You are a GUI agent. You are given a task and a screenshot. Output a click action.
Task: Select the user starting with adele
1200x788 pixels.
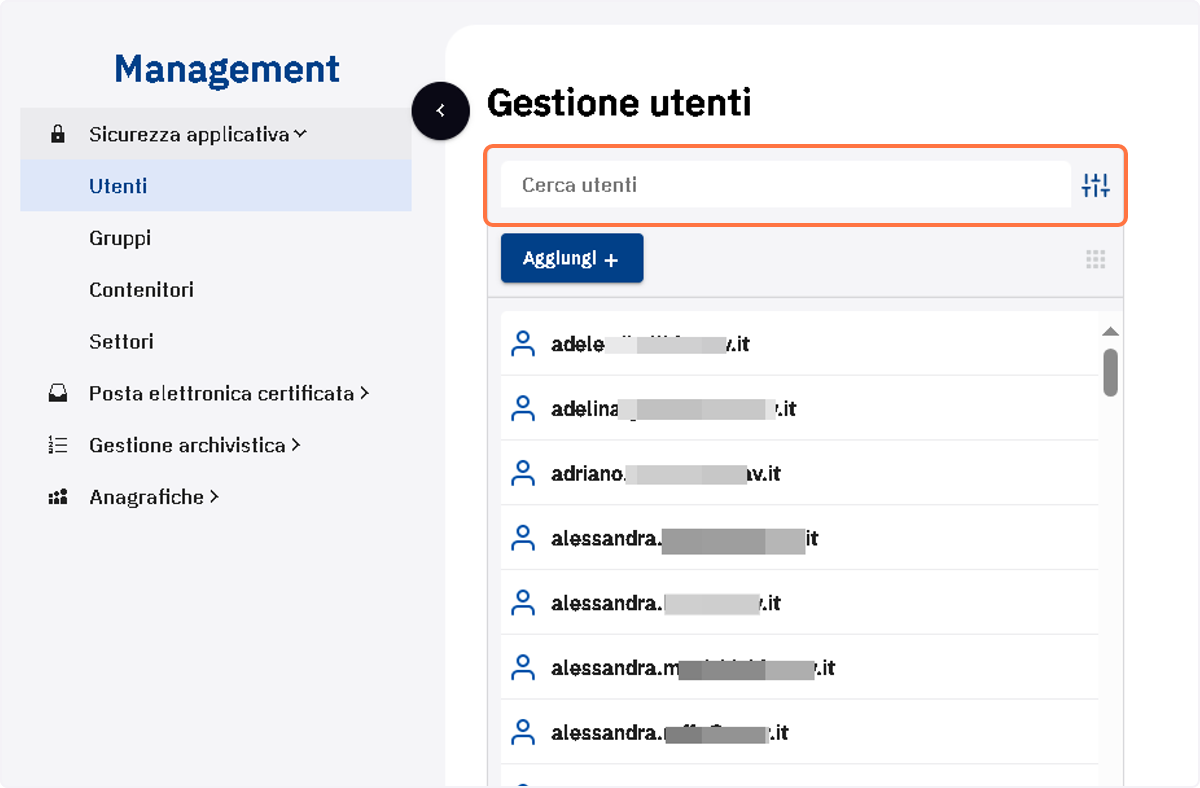click(799, 344)
